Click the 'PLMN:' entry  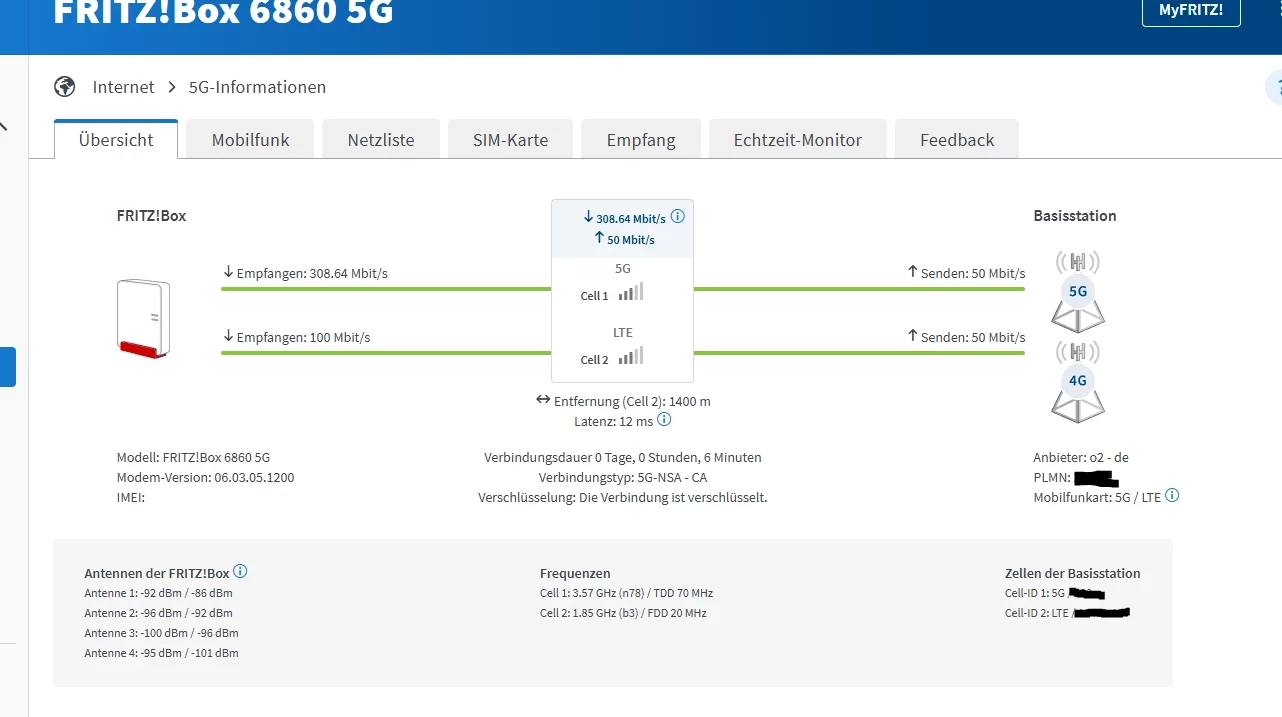coord(1075,478)
